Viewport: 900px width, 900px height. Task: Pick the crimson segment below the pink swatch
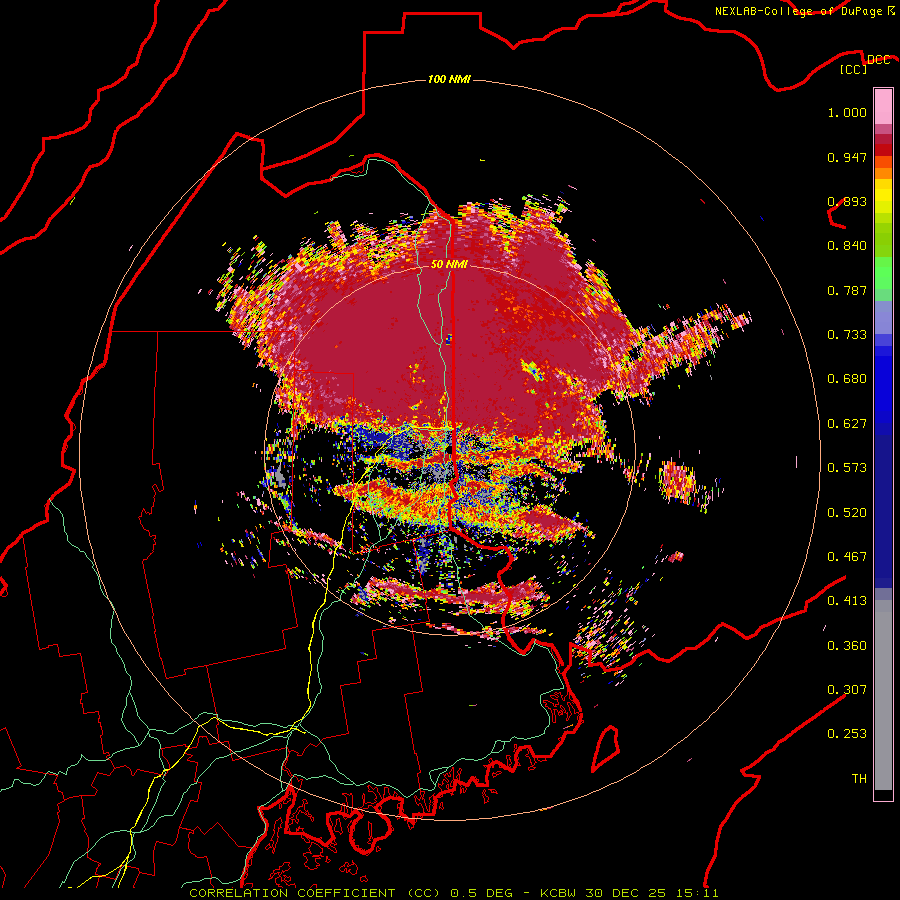point(883,139)
